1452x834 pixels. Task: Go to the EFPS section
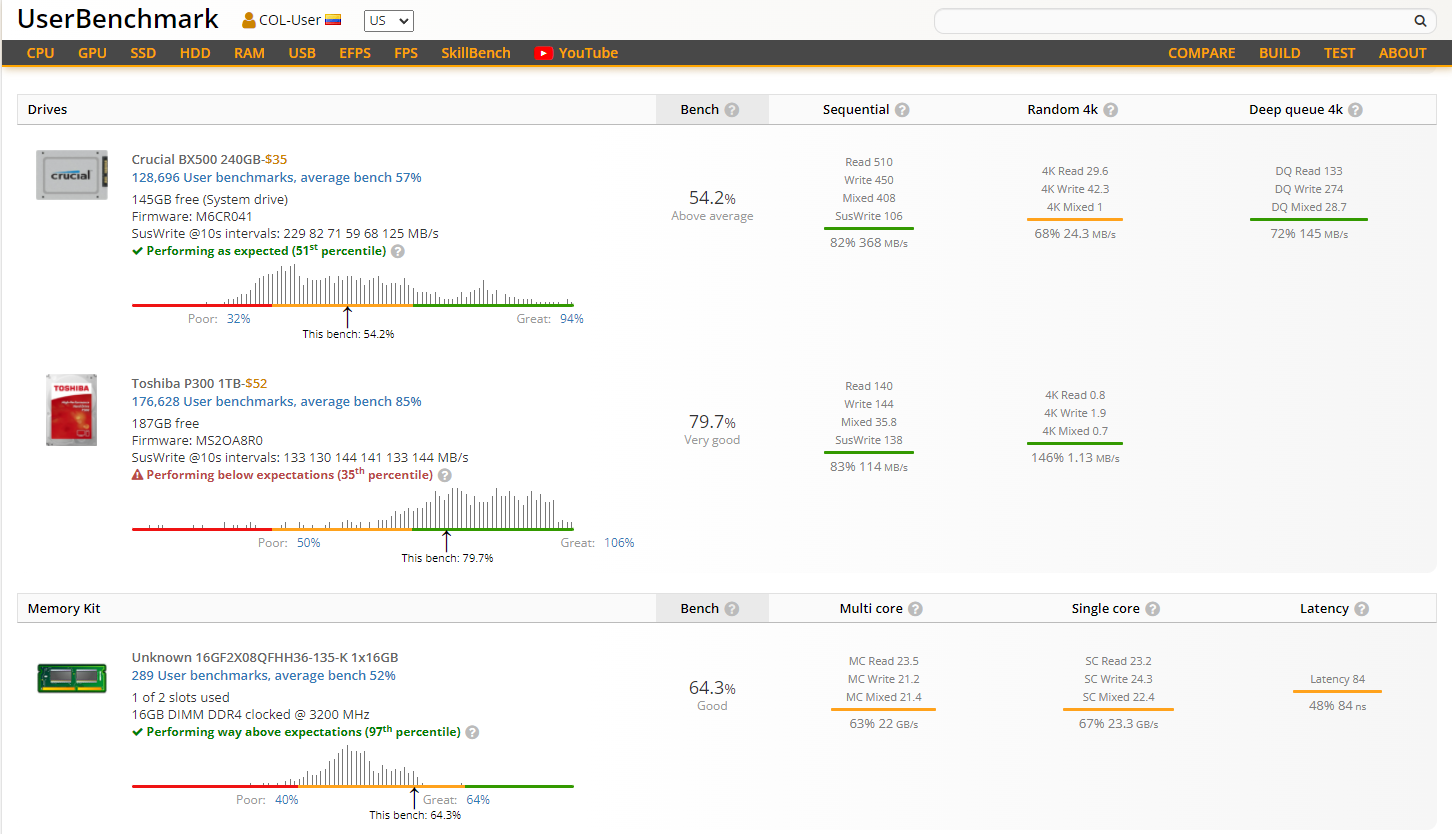click(x=355, y=53)
